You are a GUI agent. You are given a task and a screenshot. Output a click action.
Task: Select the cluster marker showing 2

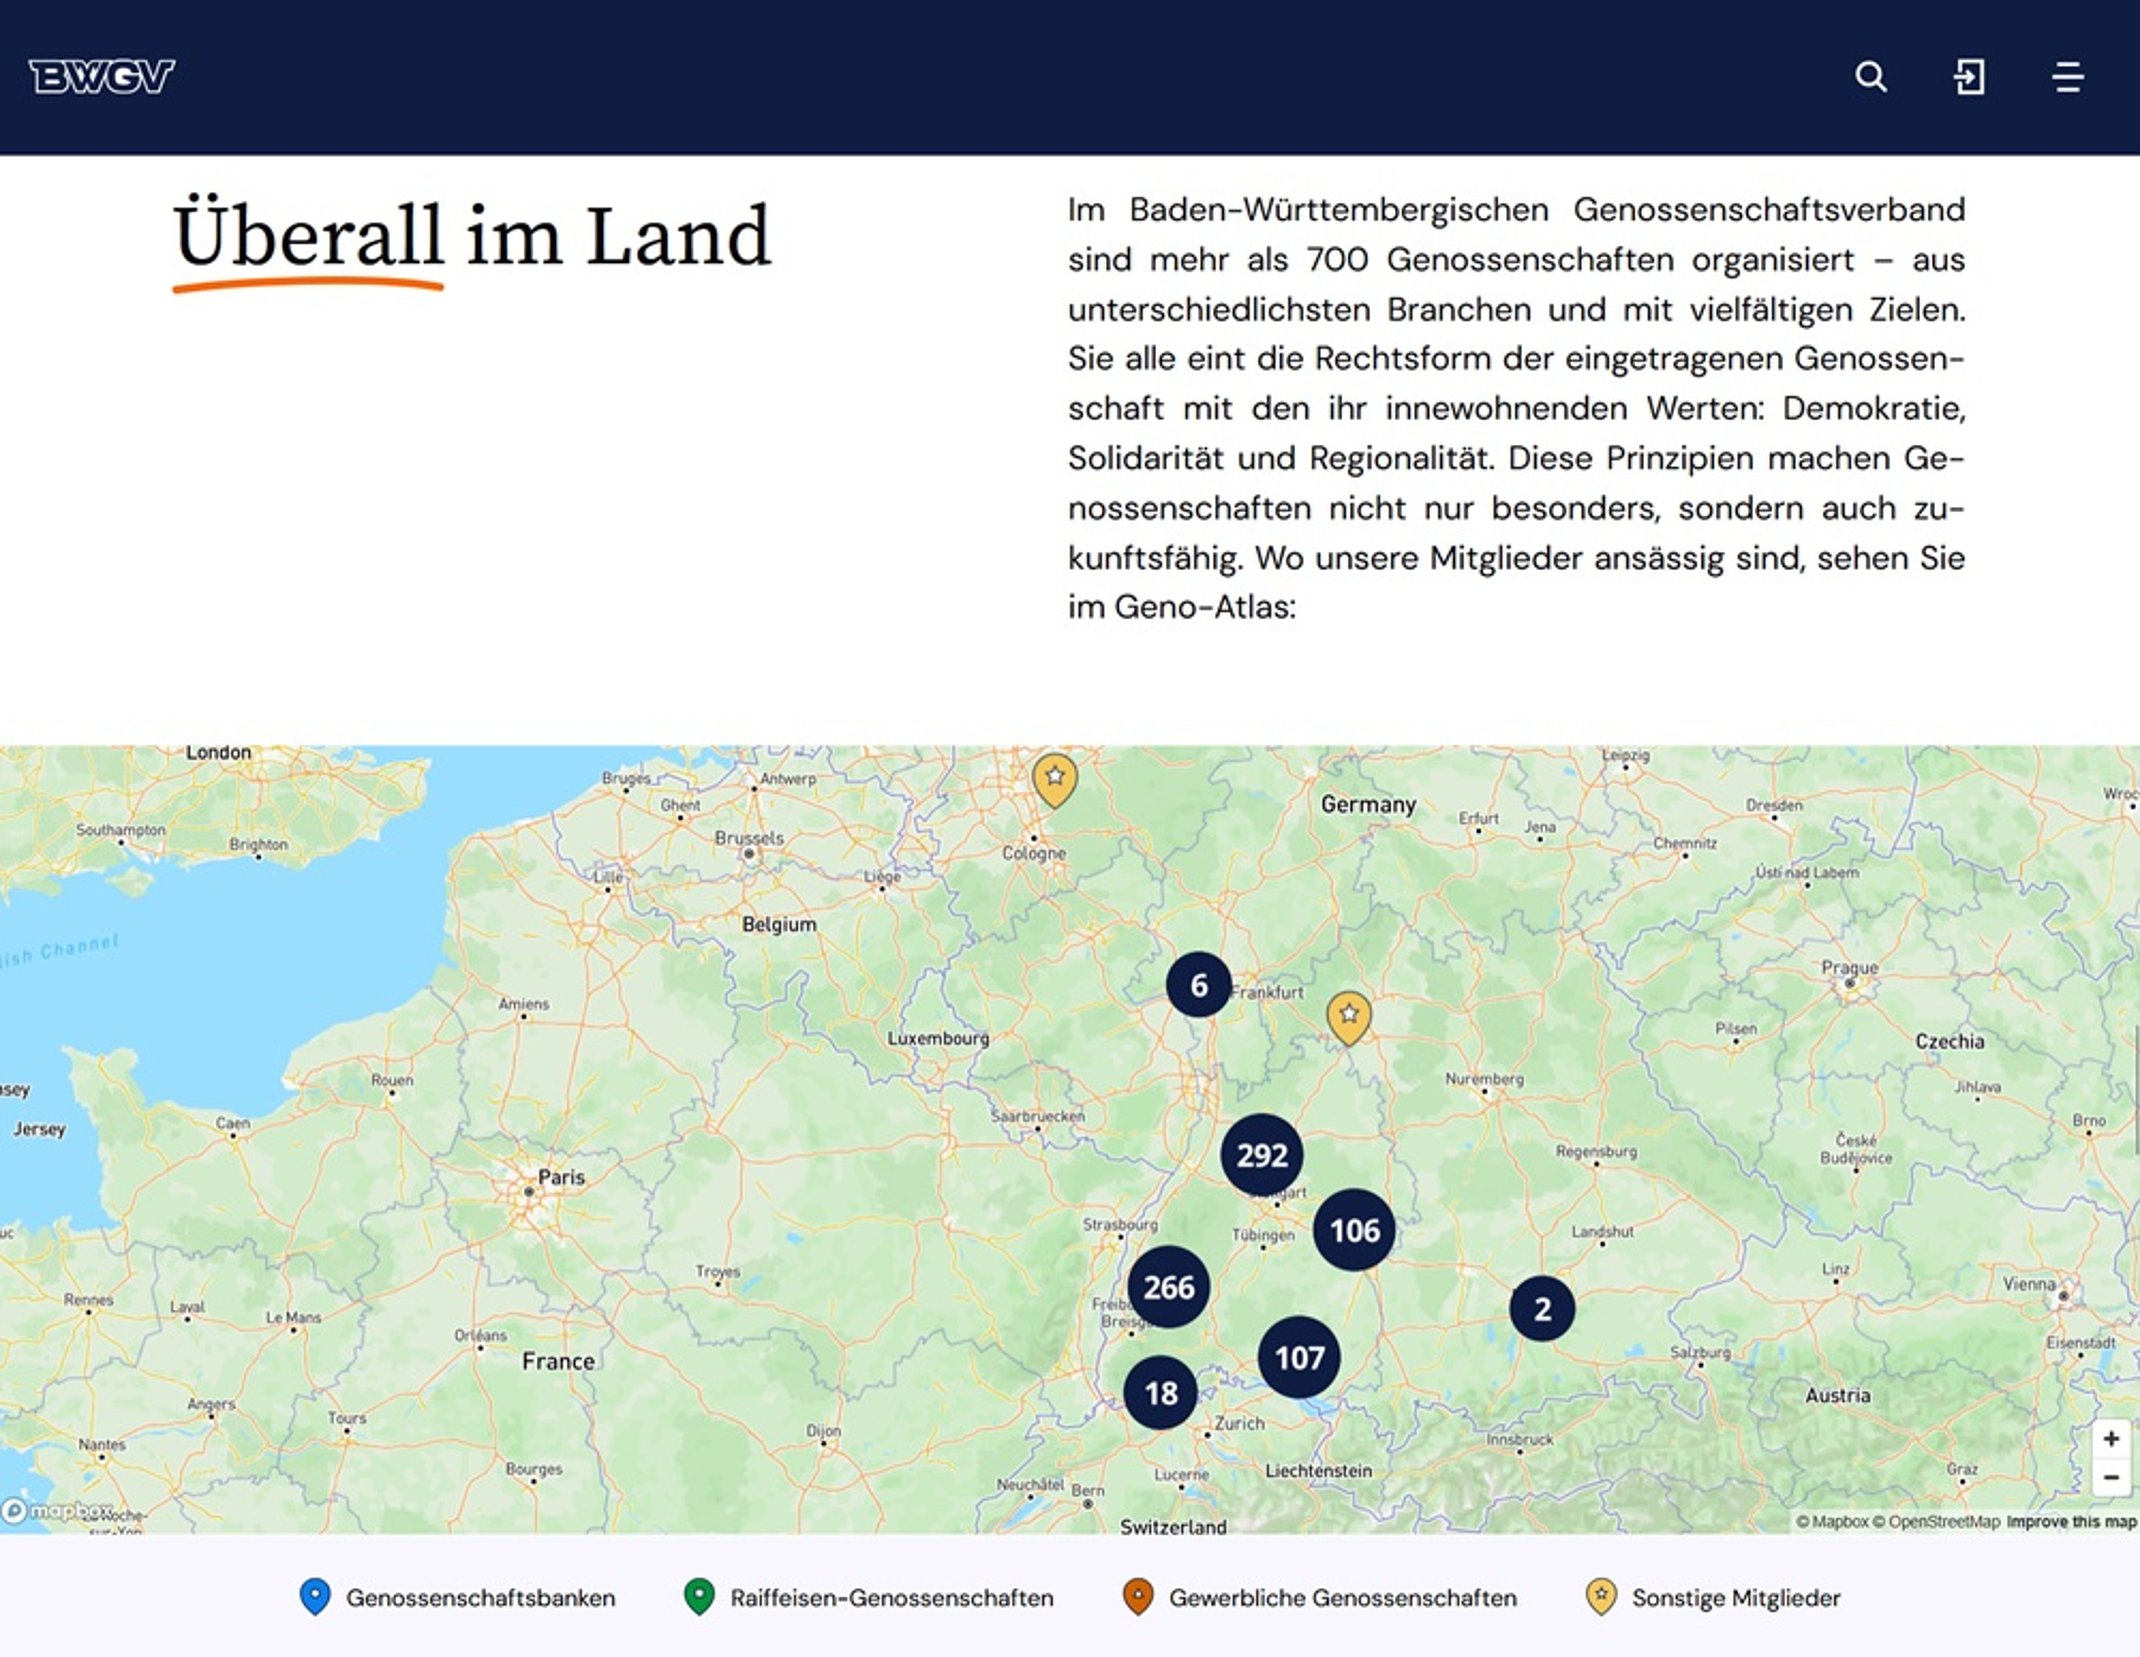click(1542, 1308)
